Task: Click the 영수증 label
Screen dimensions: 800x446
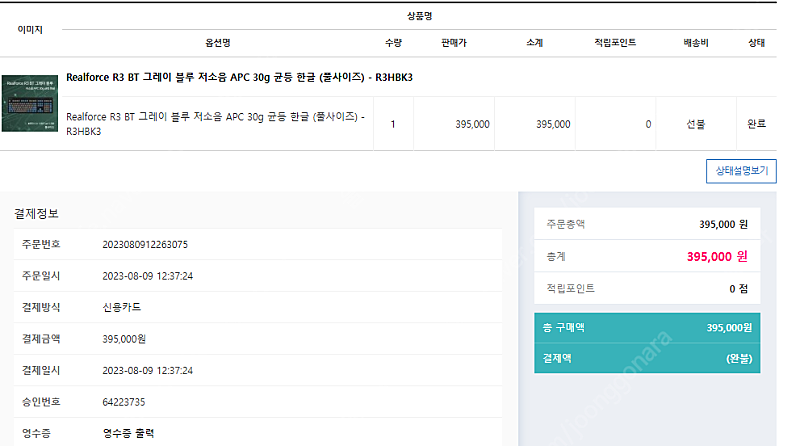Action: click(36, 433)
